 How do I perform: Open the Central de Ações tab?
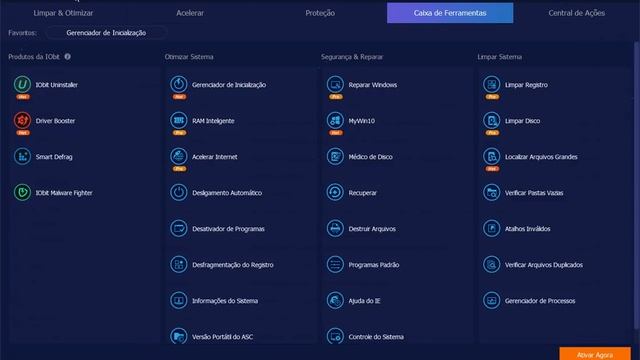point(576,13)
